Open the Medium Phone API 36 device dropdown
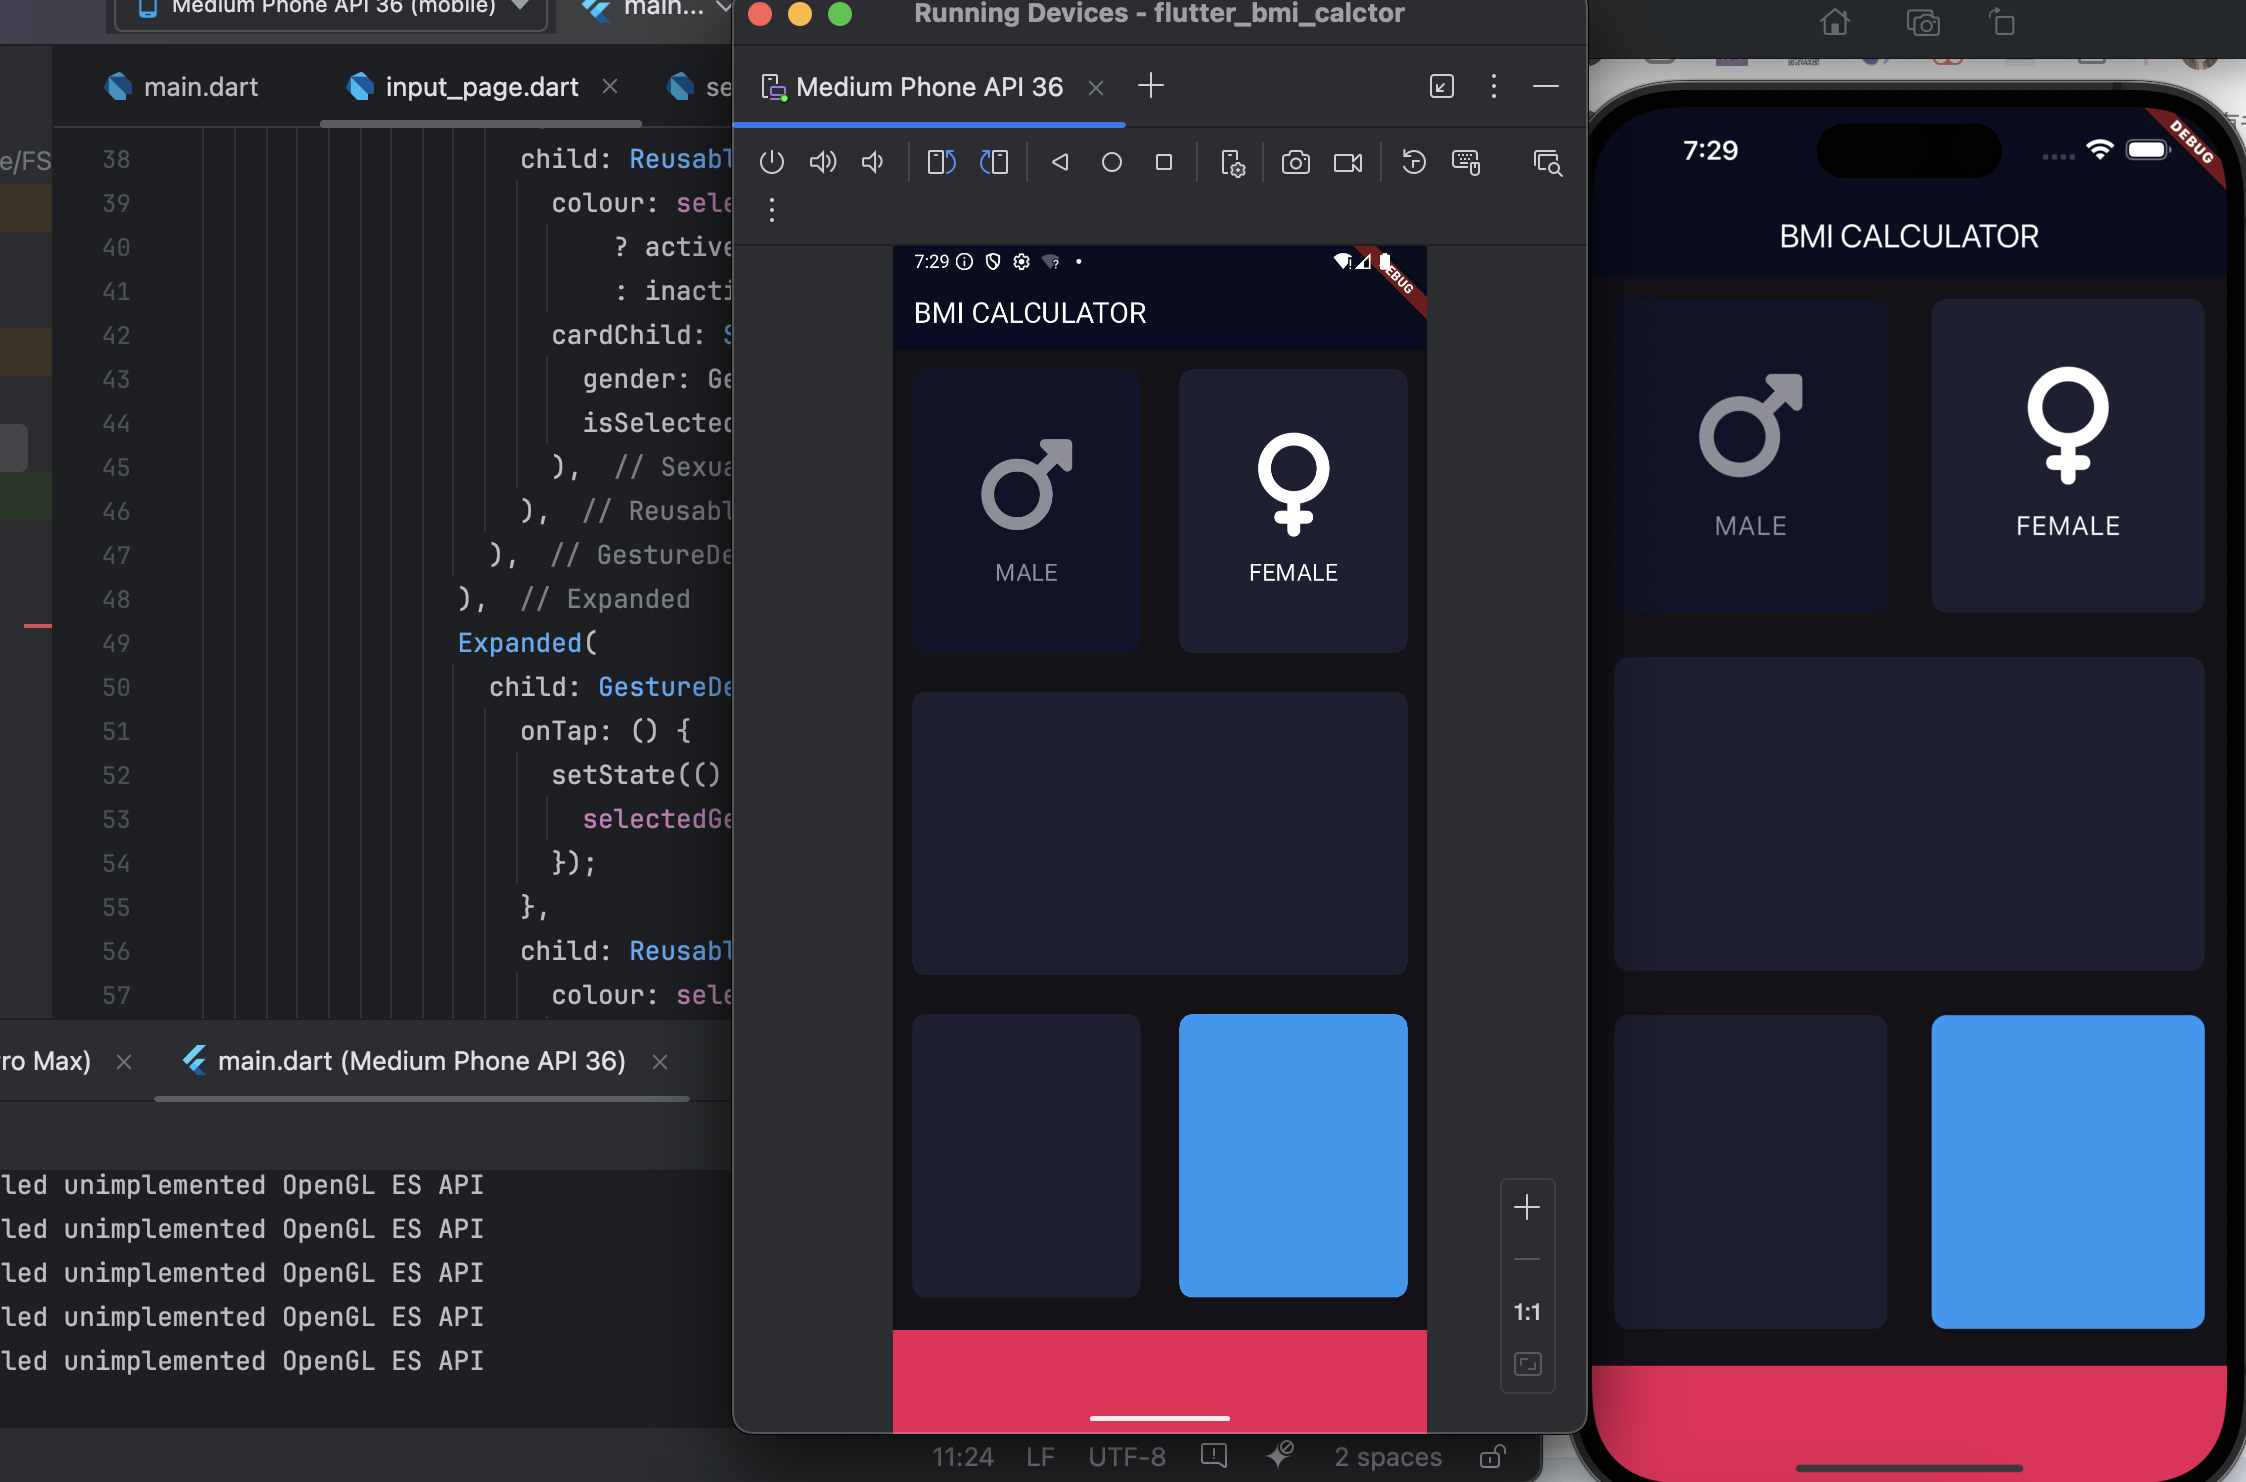 (x=332, y=8)
